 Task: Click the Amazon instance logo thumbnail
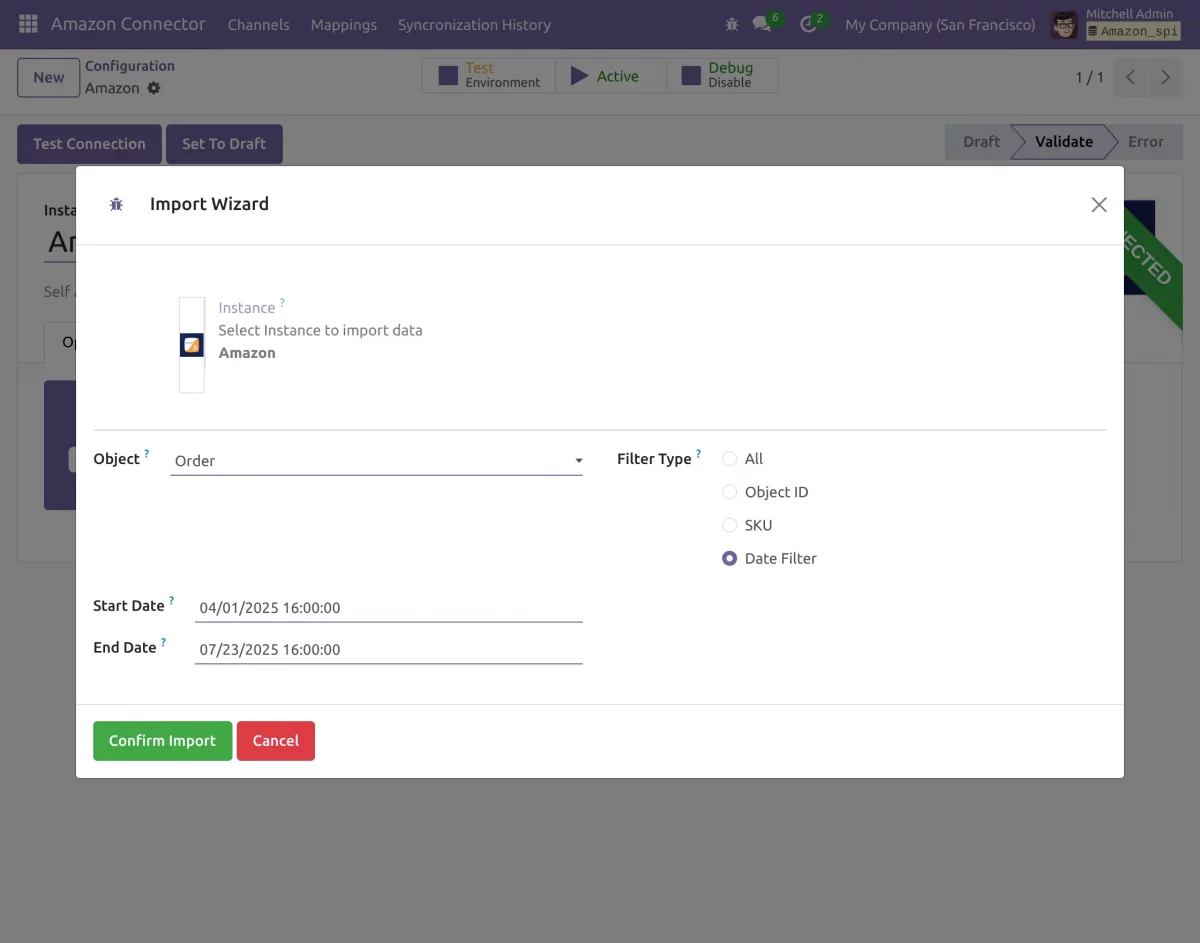click(x=192, y=345)
